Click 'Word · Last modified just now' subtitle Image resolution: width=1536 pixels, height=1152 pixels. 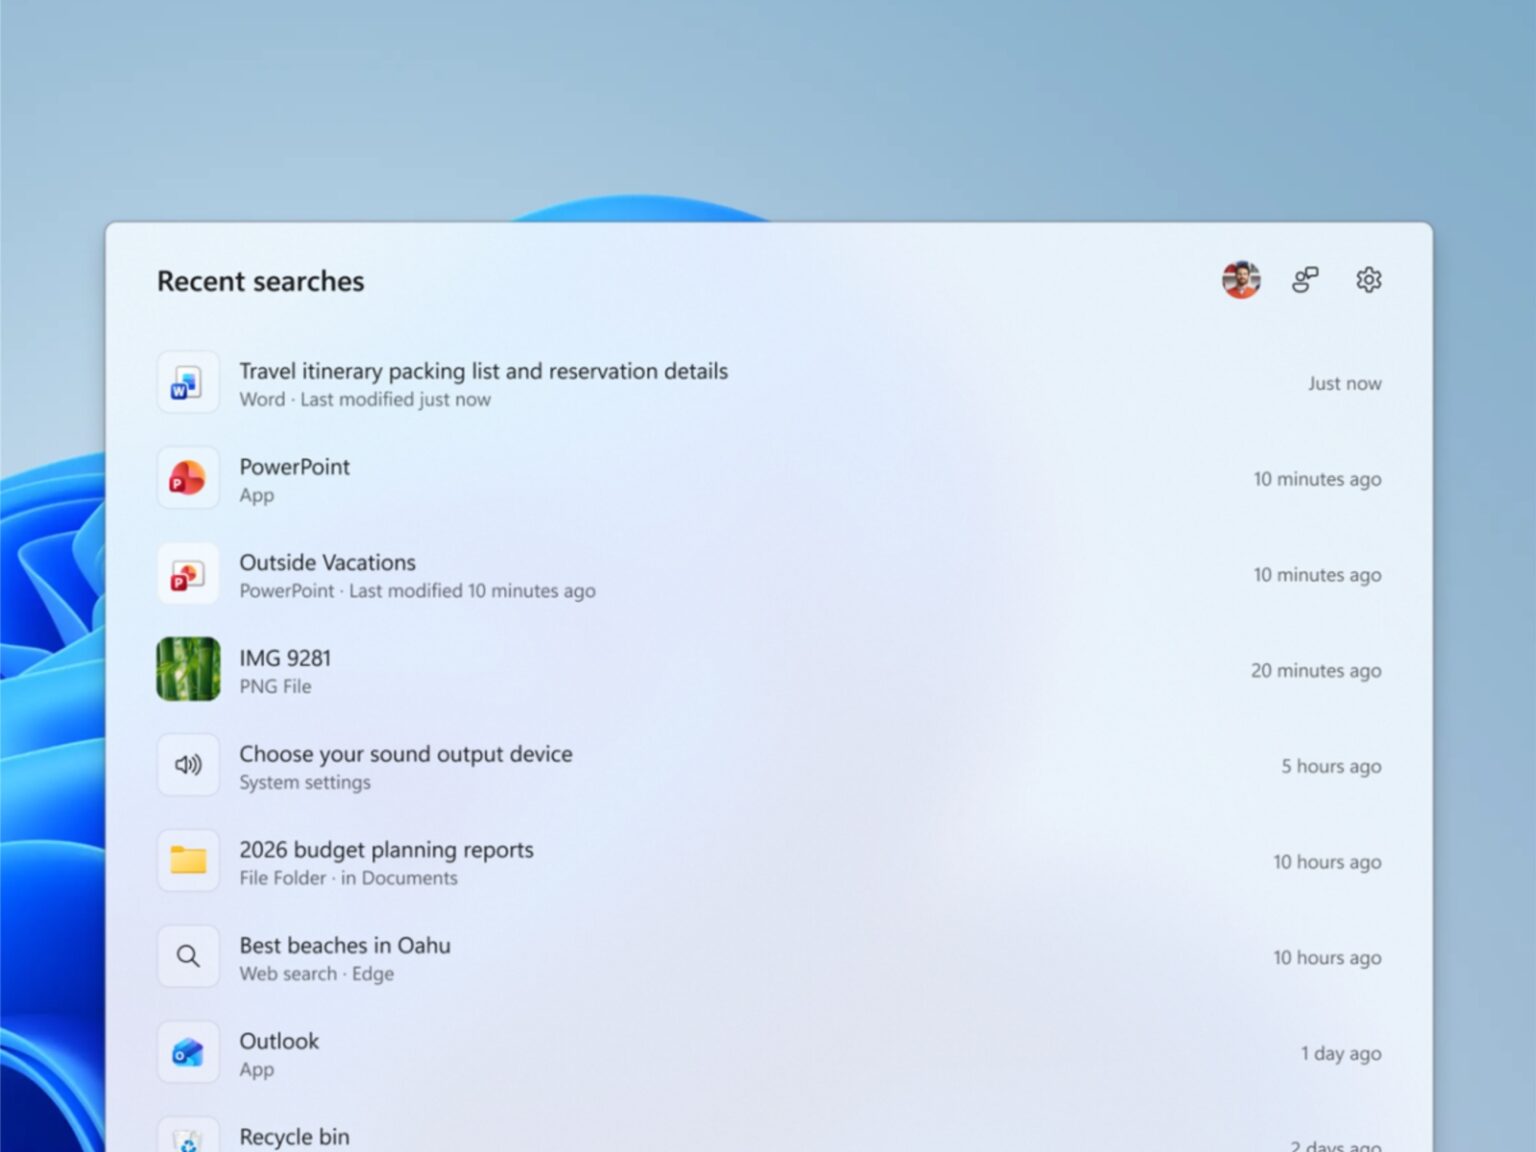(365, 399)
